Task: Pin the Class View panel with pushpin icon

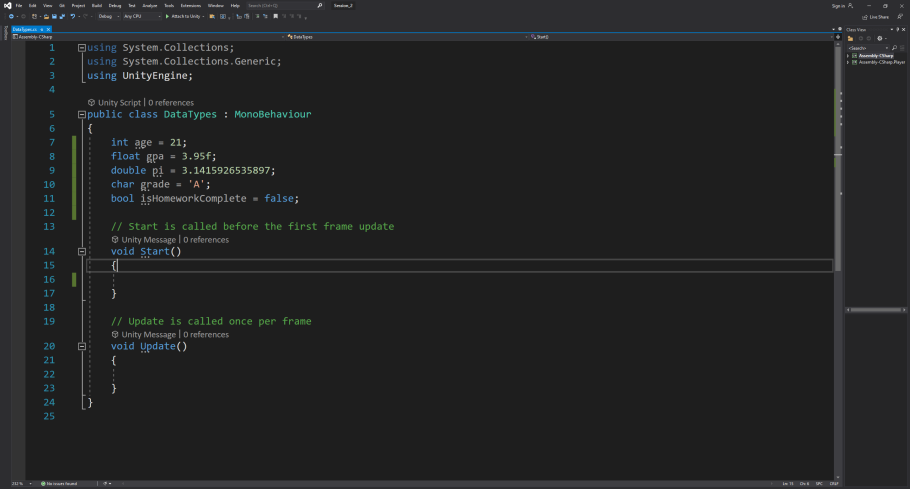Action: [x=898, y=30]
